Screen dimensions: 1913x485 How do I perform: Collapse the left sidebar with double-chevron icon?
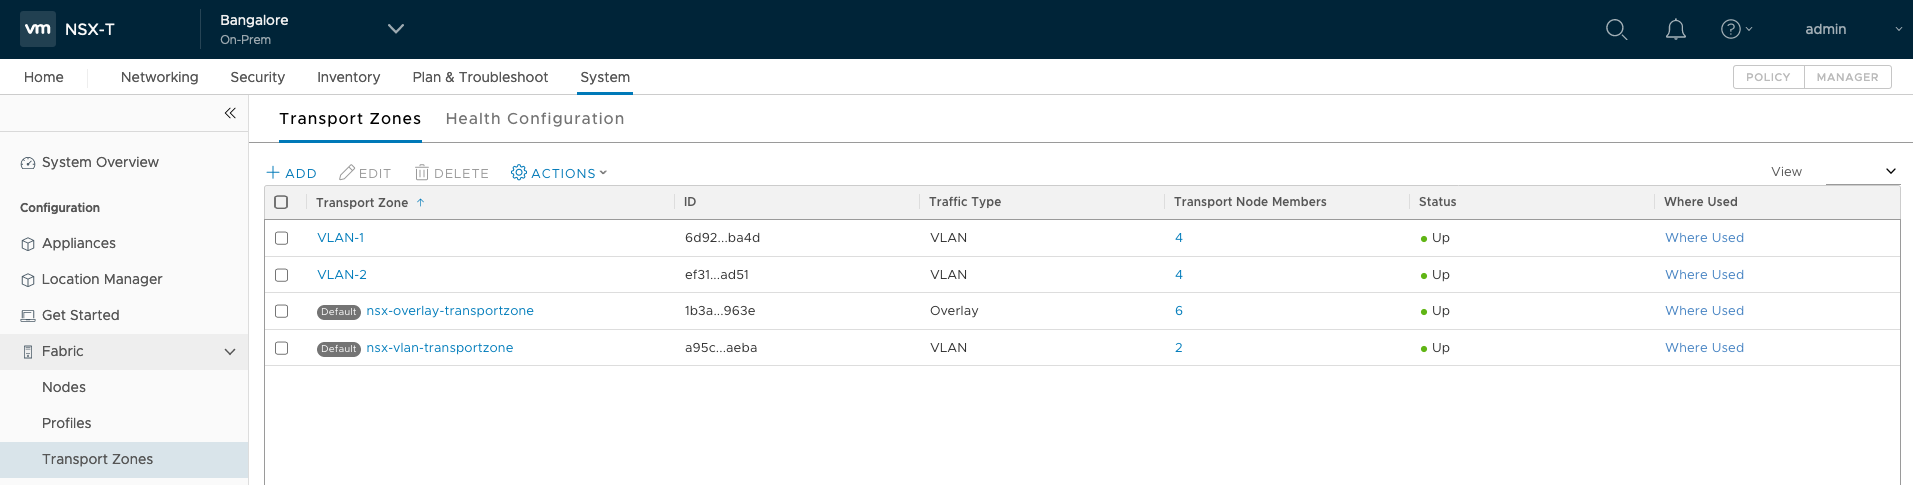[x=230, y=113]
